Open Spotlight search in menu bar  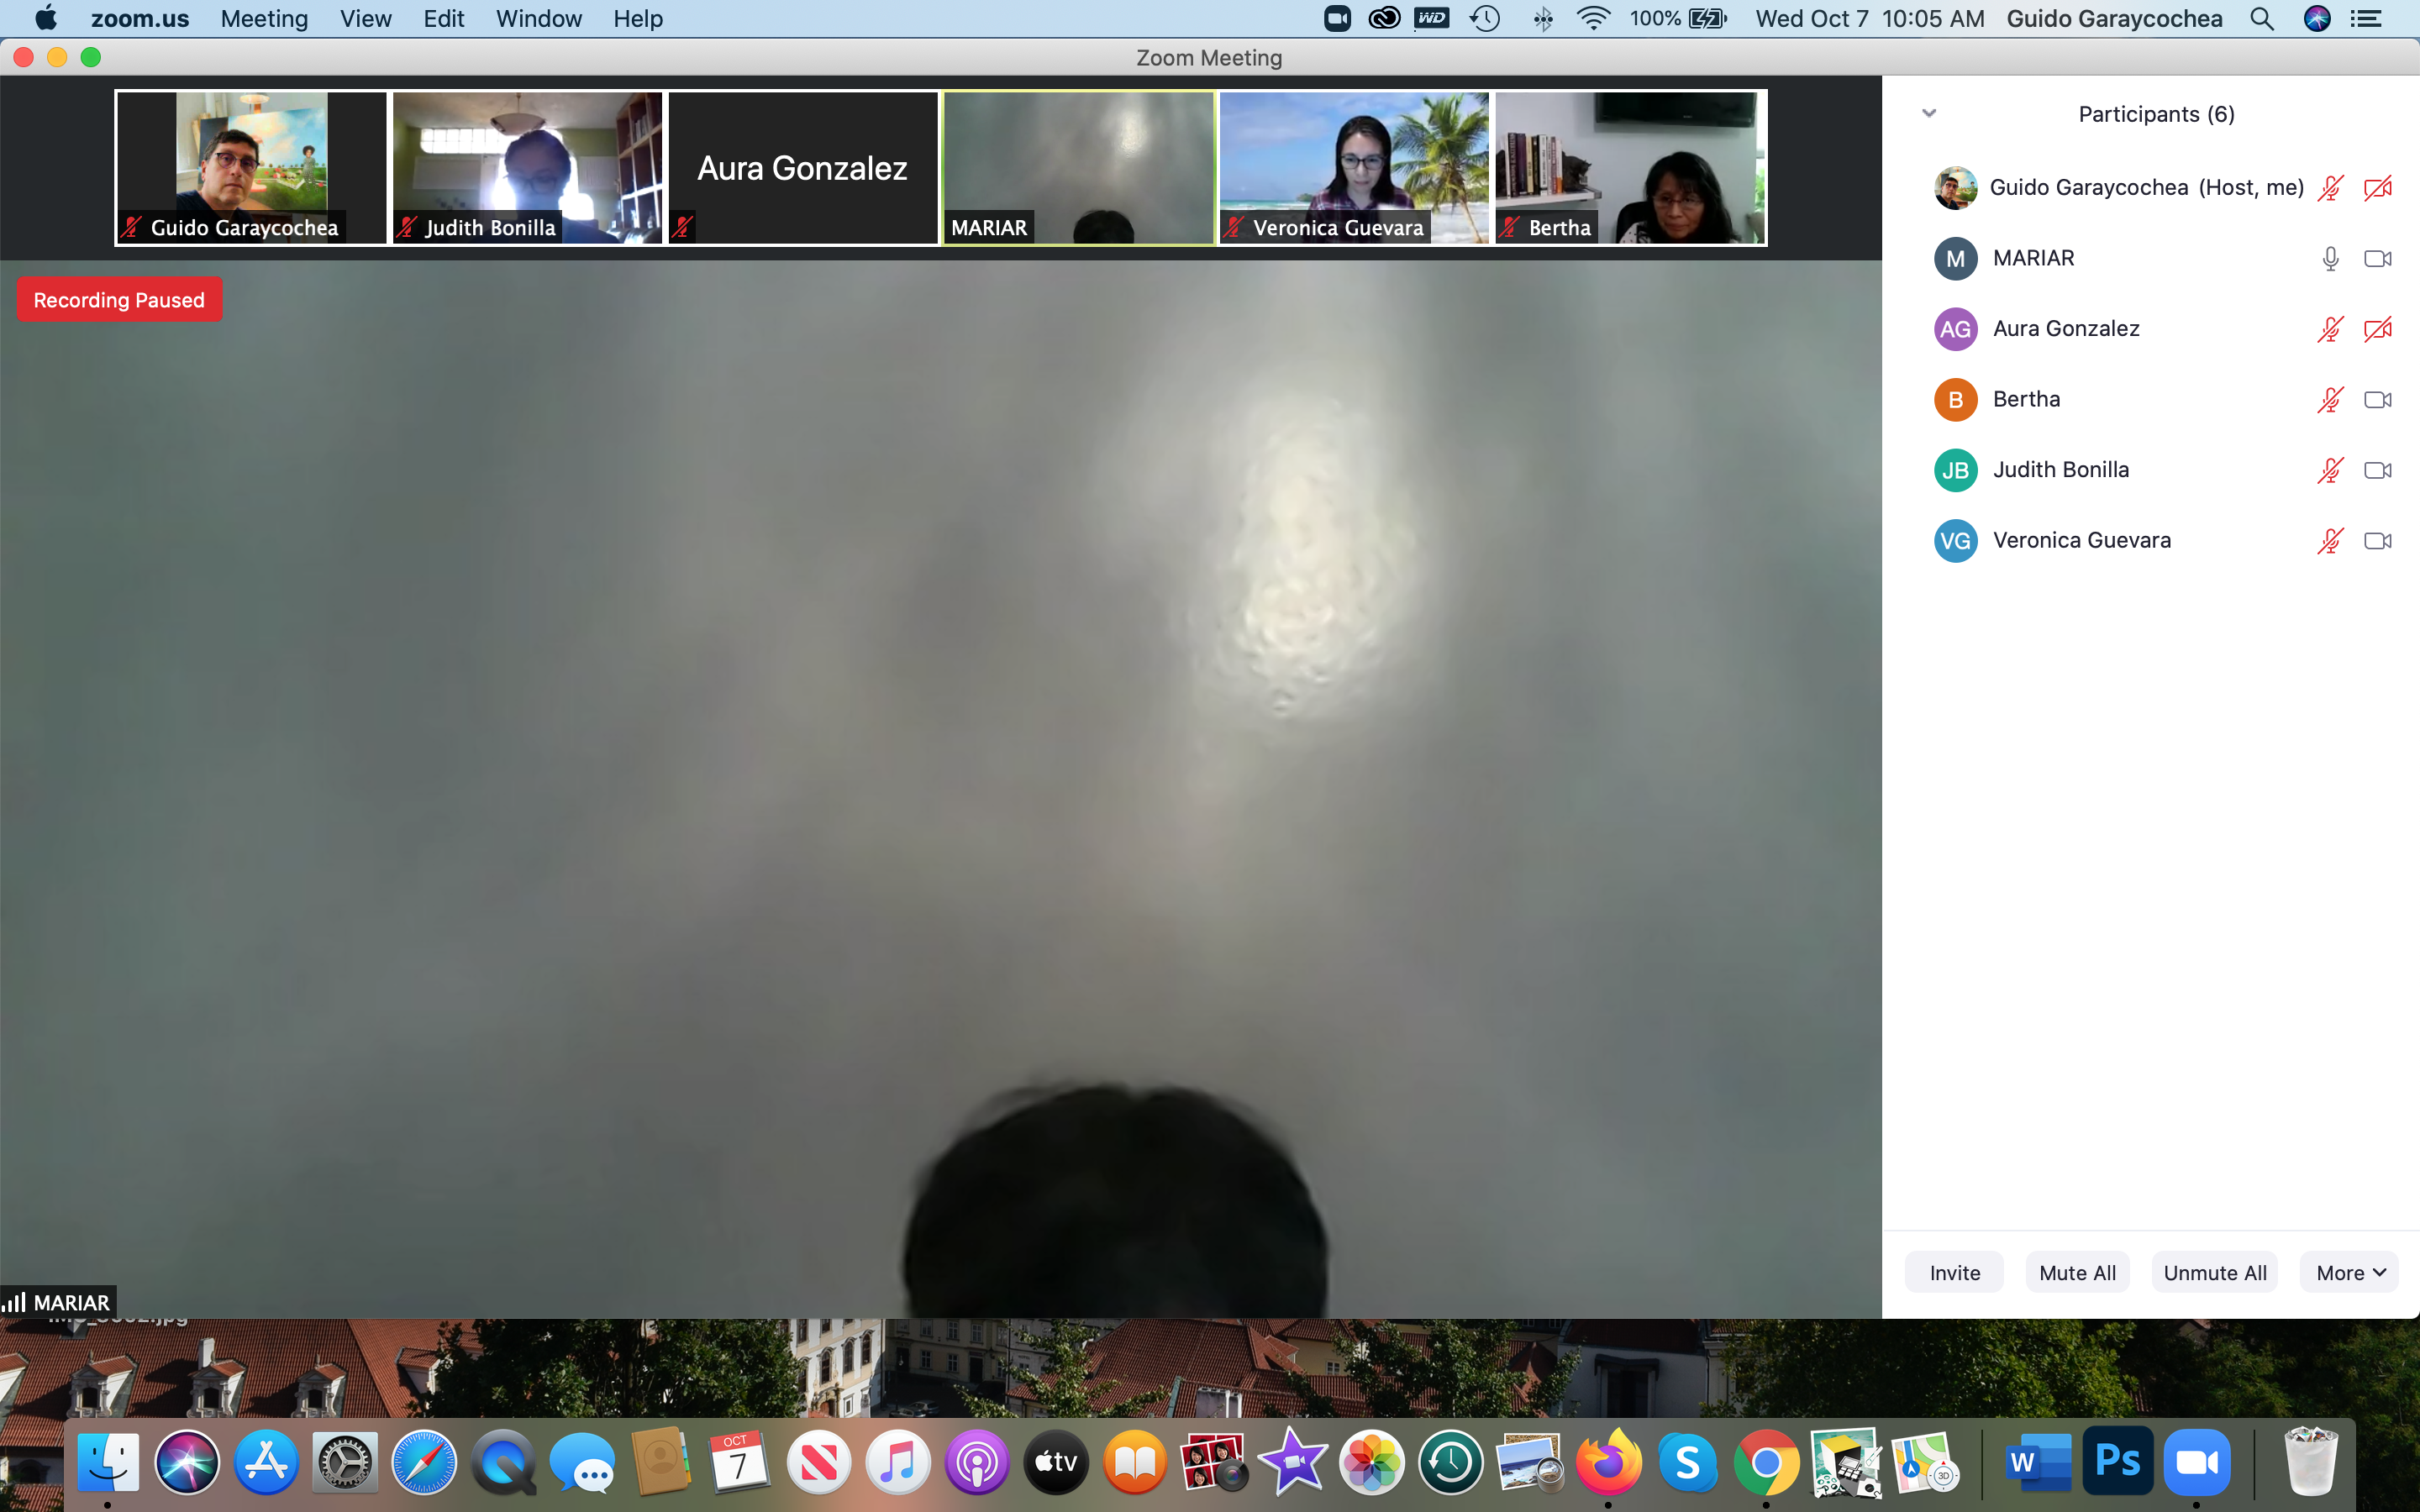click(2262, 19)
